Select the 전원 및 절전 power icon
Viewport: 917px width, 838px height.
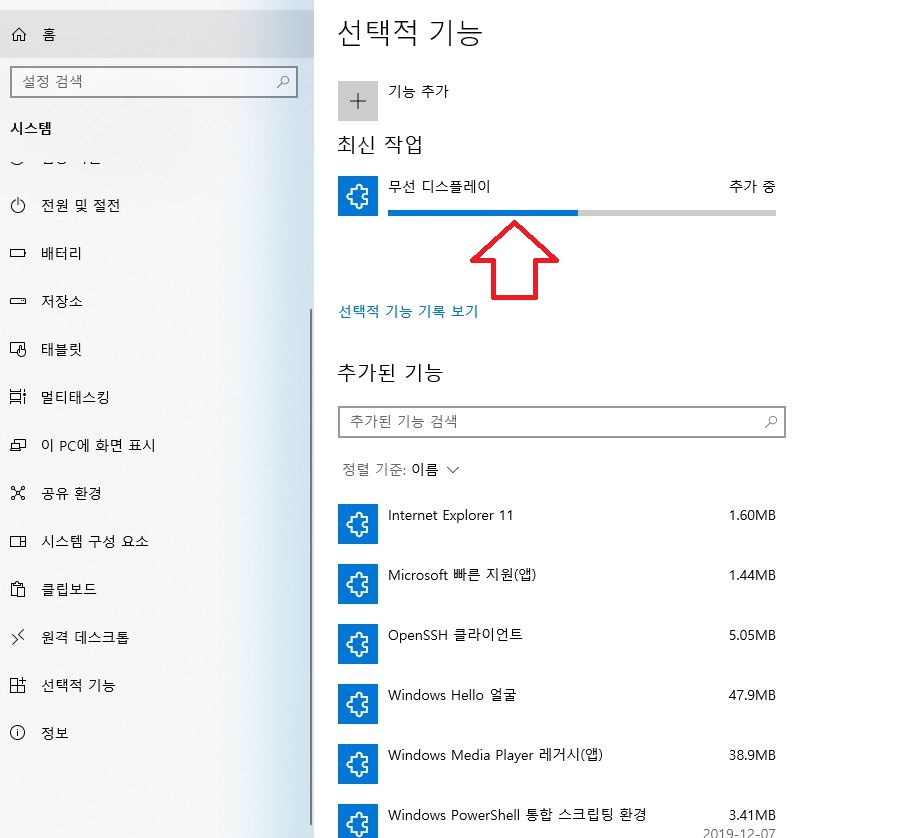coord(20,206)
